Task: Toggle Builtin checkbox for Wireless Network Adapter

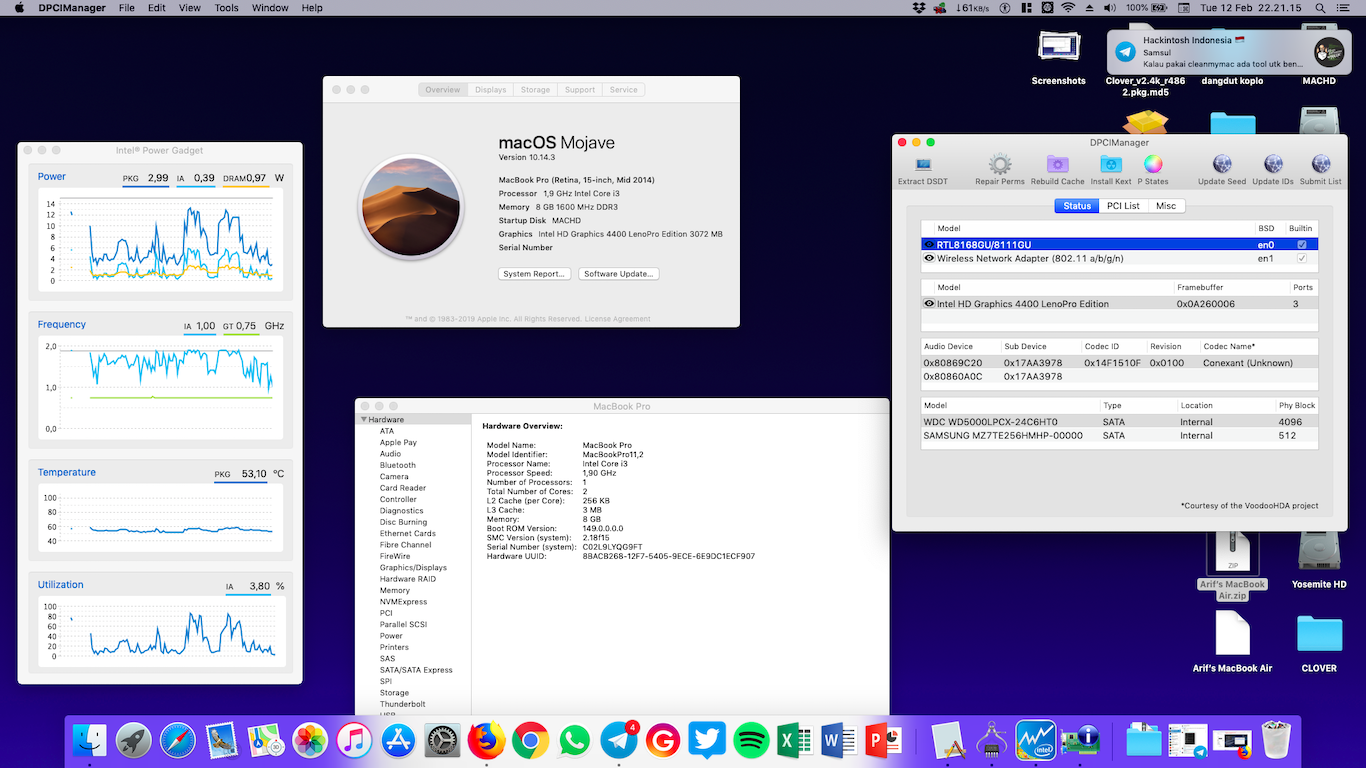Action: click(1301, 258)
